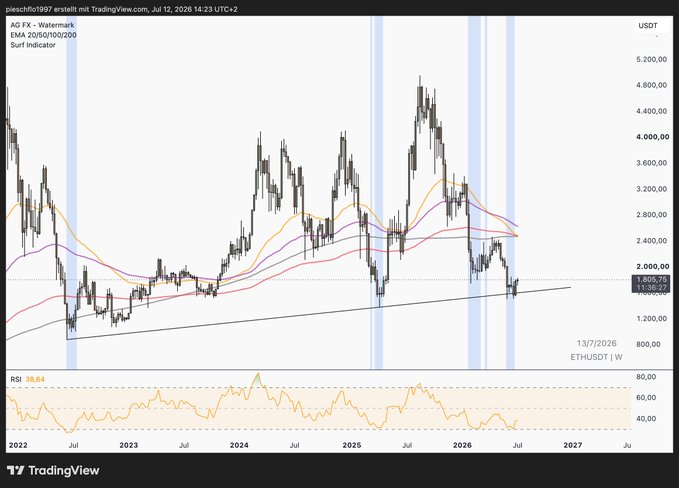679x488 pixels.
Task: Click the RSI value 38,64
Action: tap(35, 379)
